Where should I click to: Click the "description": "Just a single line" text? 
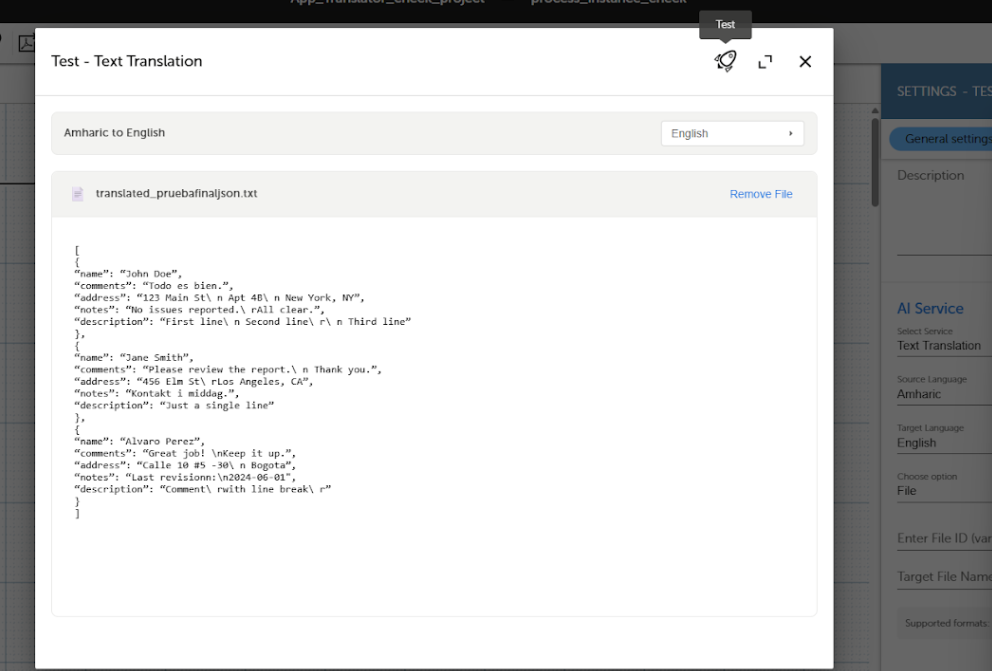coord(175,405)
